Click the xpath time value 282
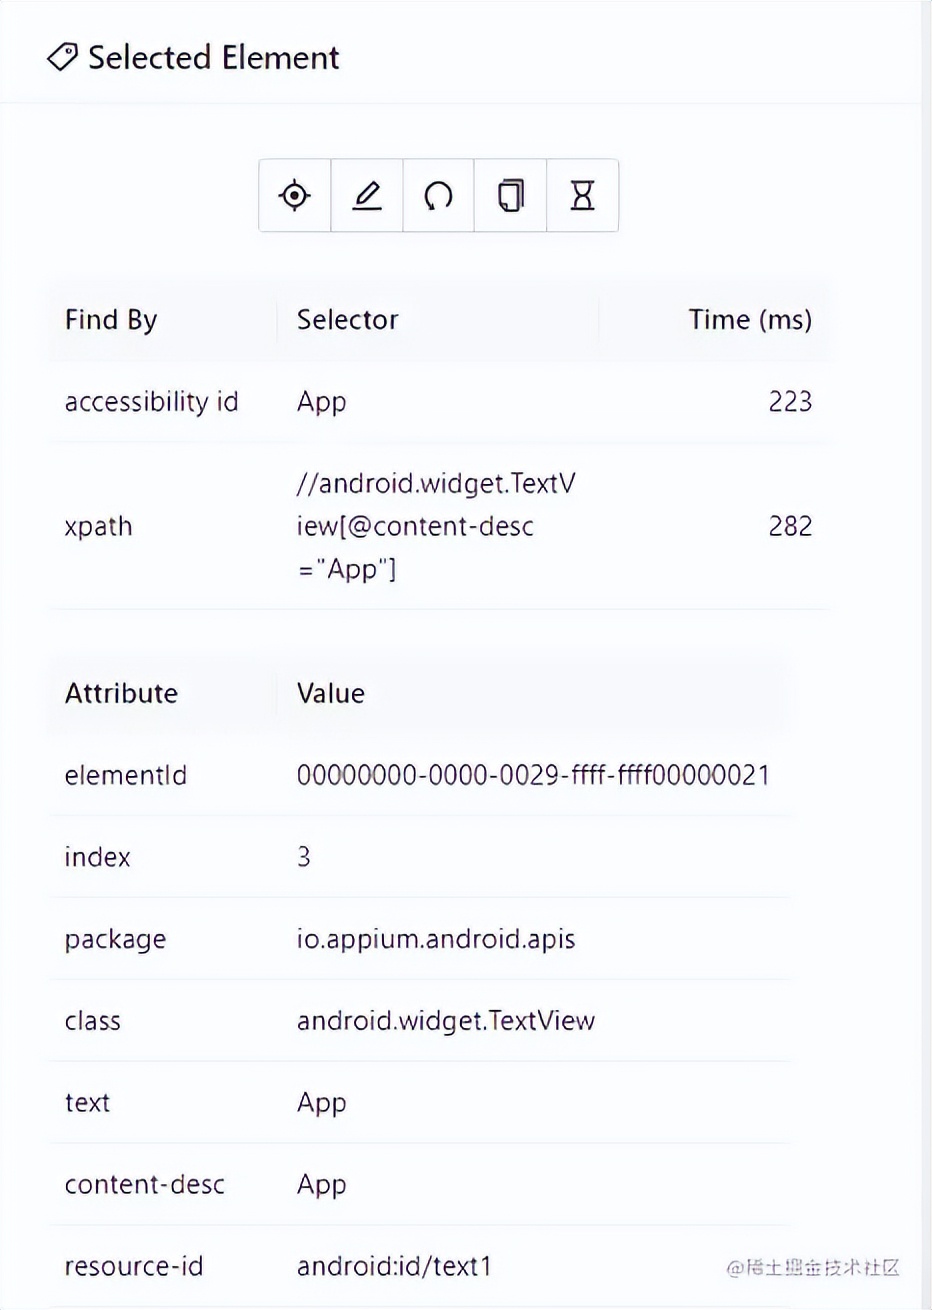 [789, 526]
